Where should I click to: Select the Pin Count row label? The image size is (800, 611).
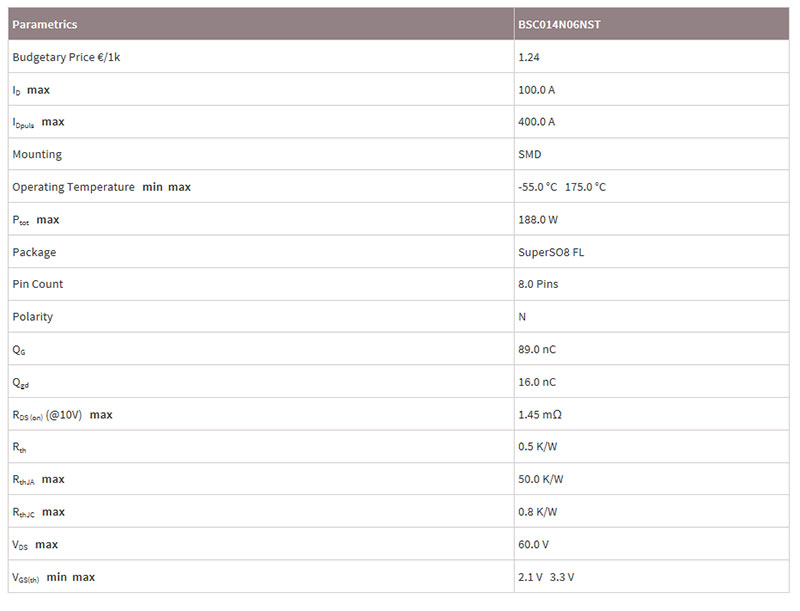tap(38, 284)
